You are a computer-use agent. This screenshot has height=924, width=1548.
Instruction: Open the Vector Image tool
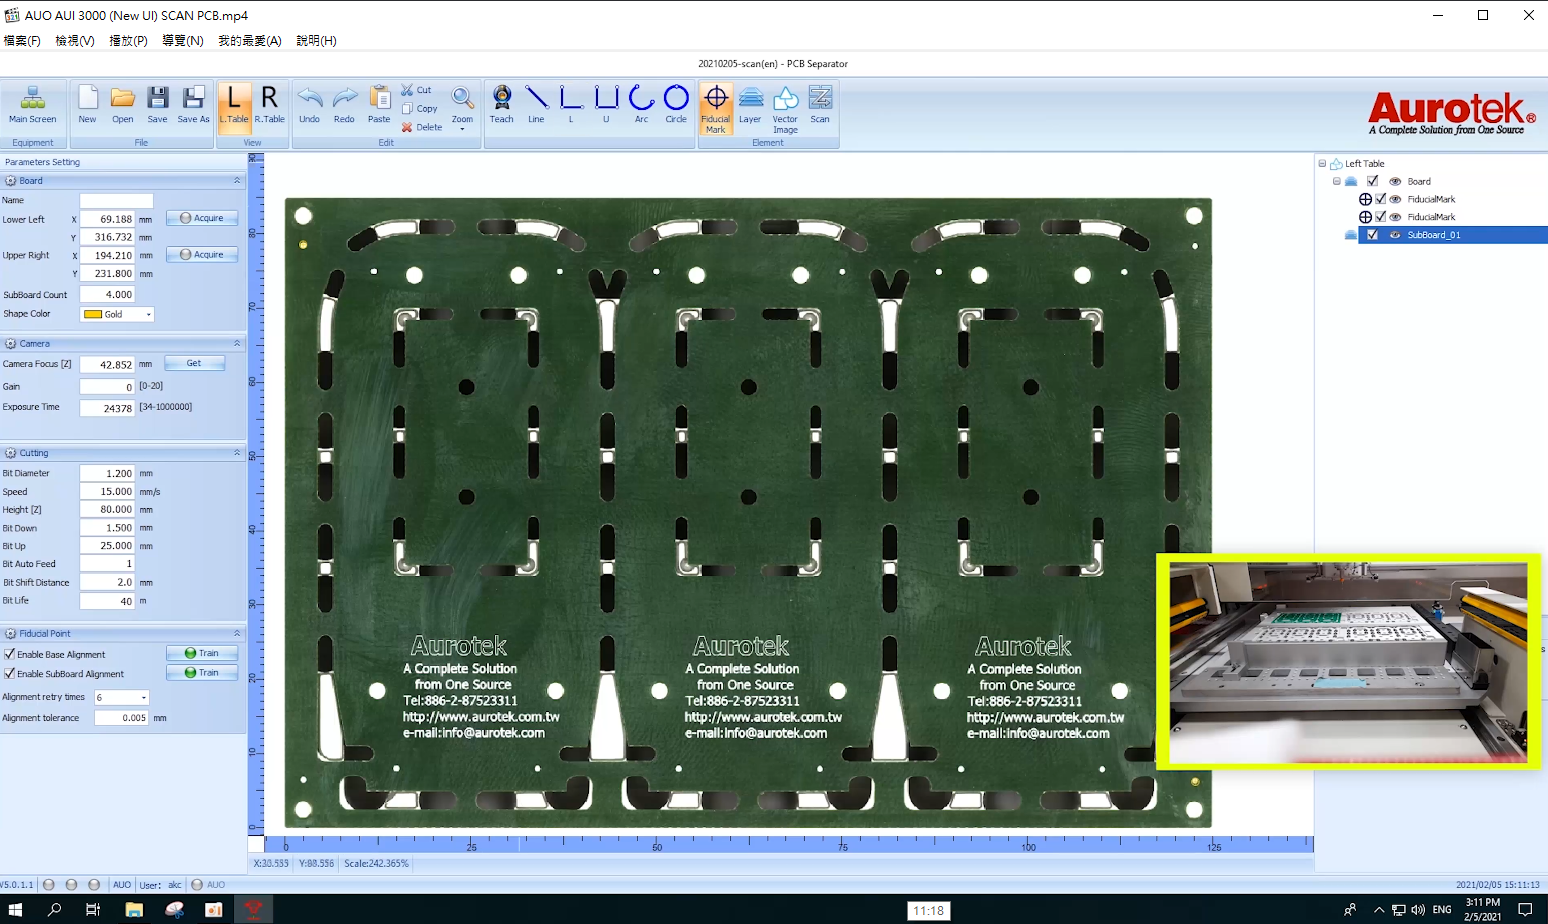[x=785, y=106]
